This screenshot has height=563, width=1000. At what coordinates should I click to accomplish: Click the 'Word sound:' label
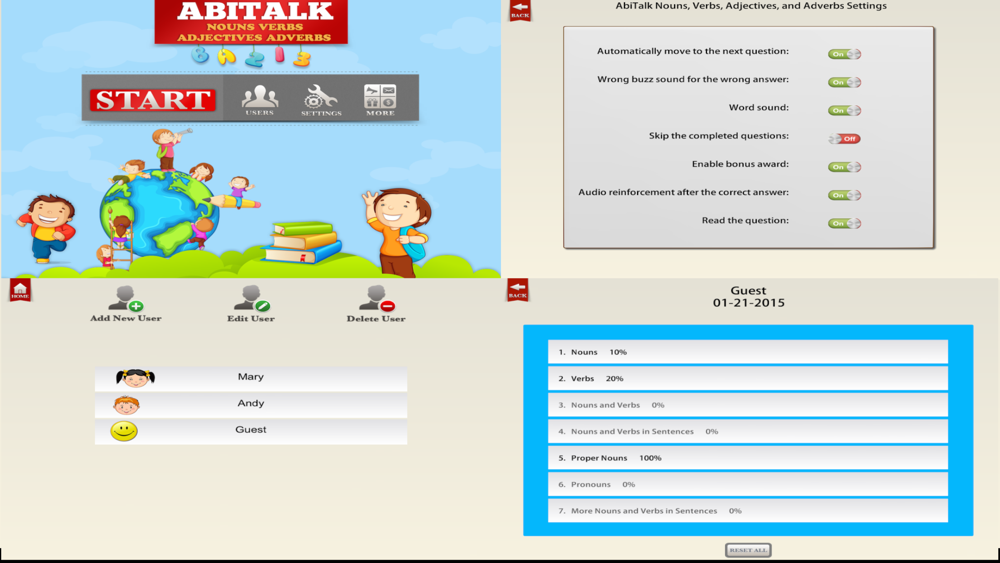tap(759, 108)
